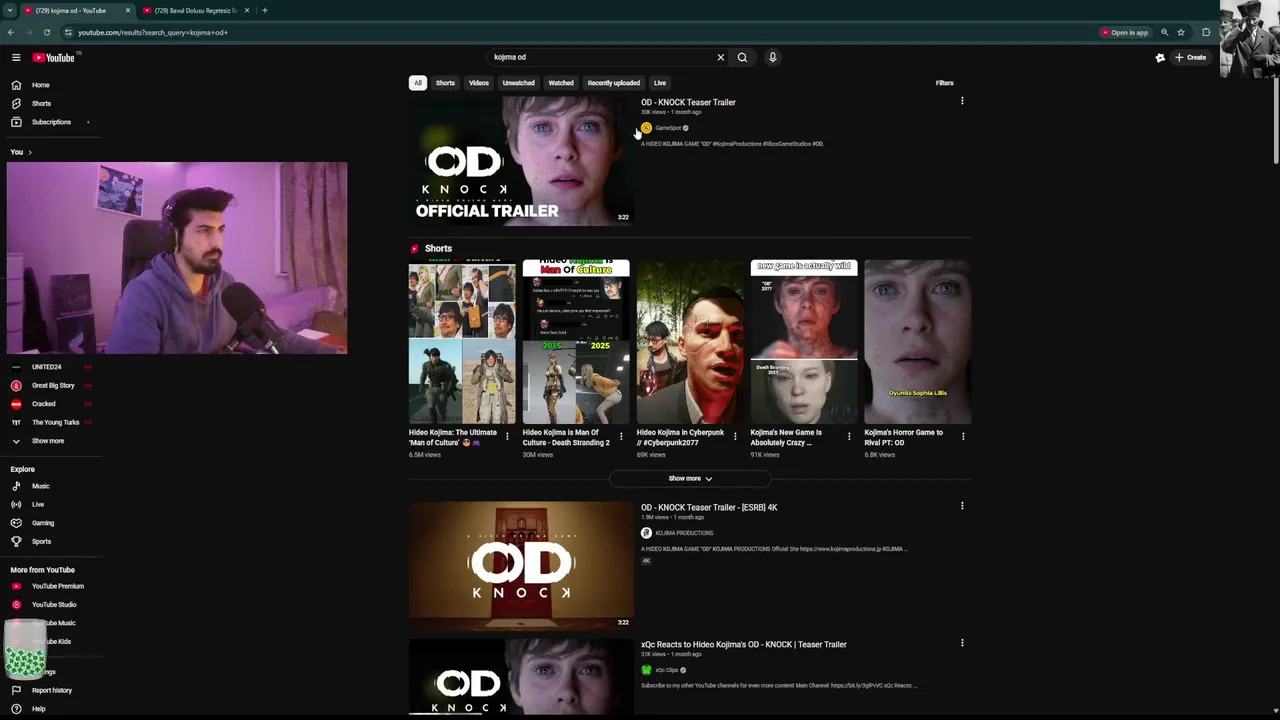The height and width of the screenshot is (720, 1280).
Task: Open options for OD - KNOCK Teaser Trailer by GameSpot
Action: coord(962,101)
